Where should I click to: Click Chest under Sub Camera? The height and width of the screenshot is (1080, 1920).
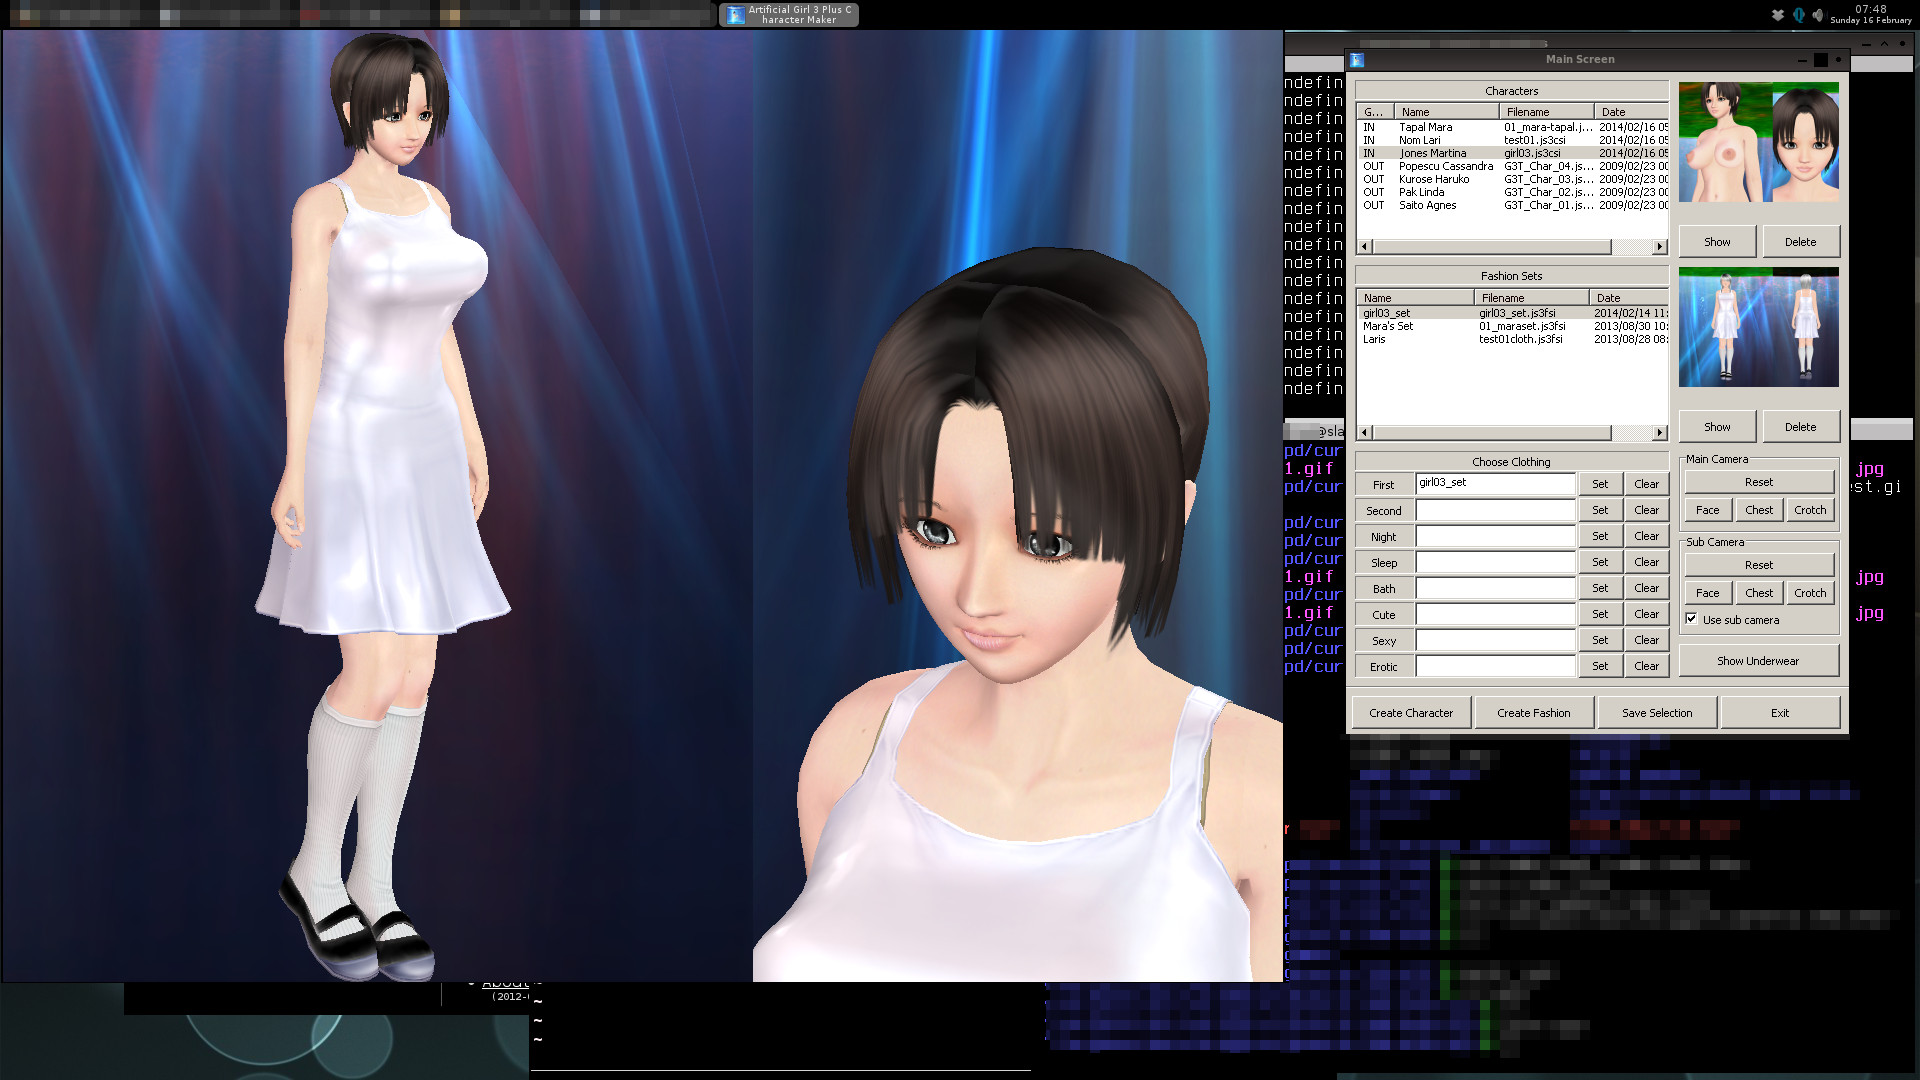(1759, 593)
